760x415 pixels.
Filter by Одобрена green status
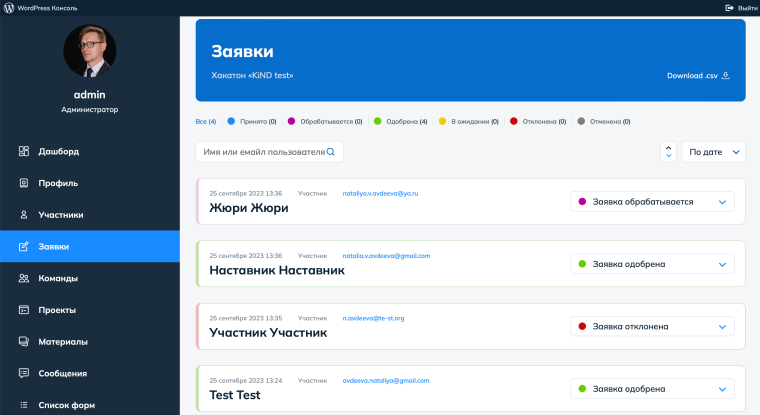coord(402,121)
